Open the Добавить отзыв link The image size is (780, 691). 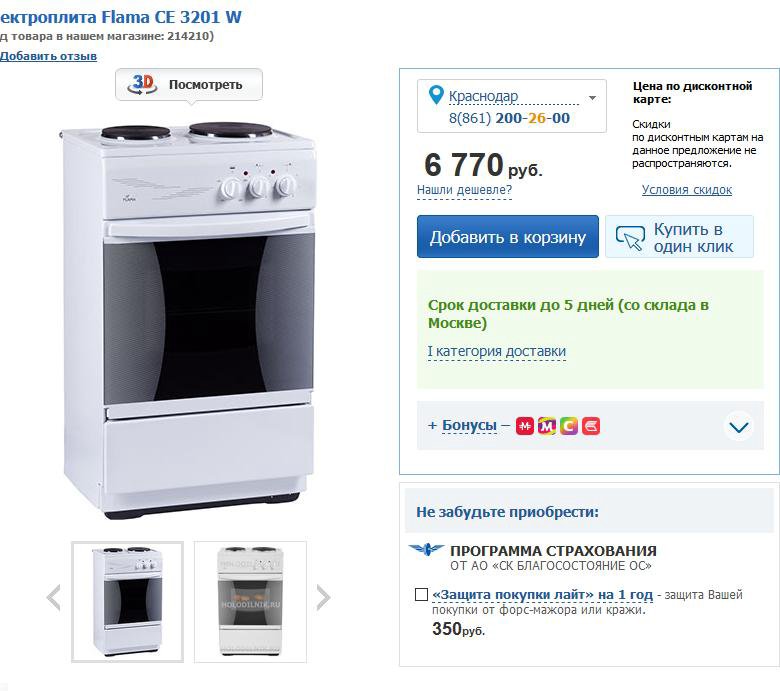tap(48, 56)
